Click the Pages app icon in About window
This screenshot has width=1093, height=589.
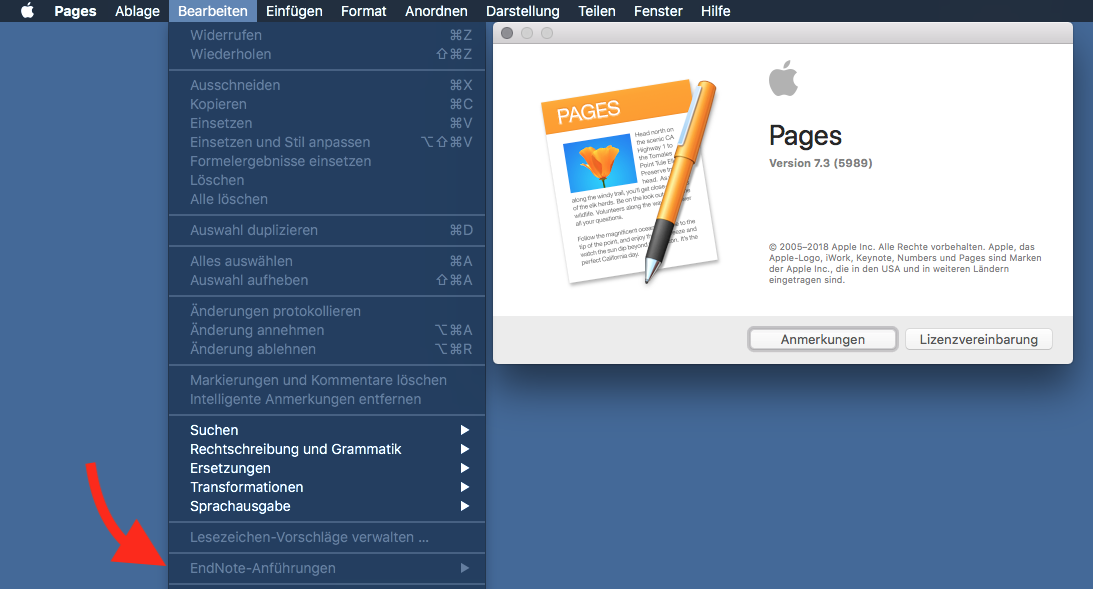[x=629, y=183]
